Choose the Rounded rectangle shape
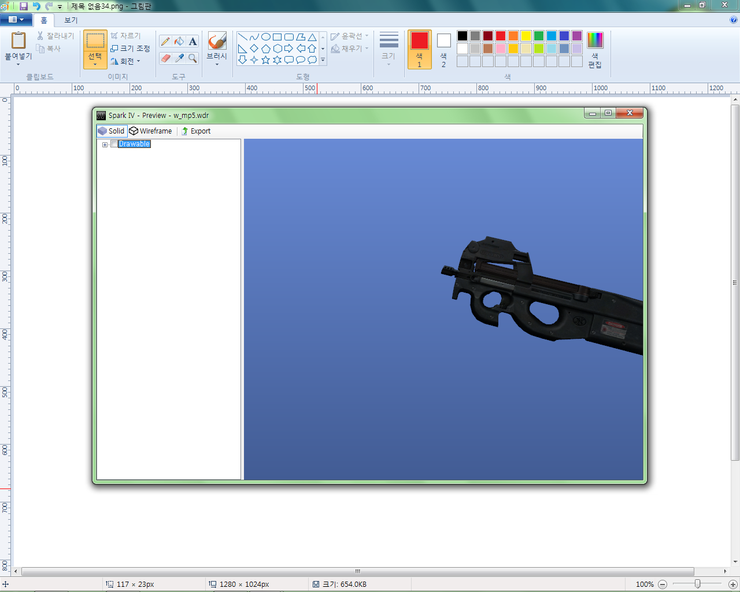The image size is (740, 592). tap(289, 37)
